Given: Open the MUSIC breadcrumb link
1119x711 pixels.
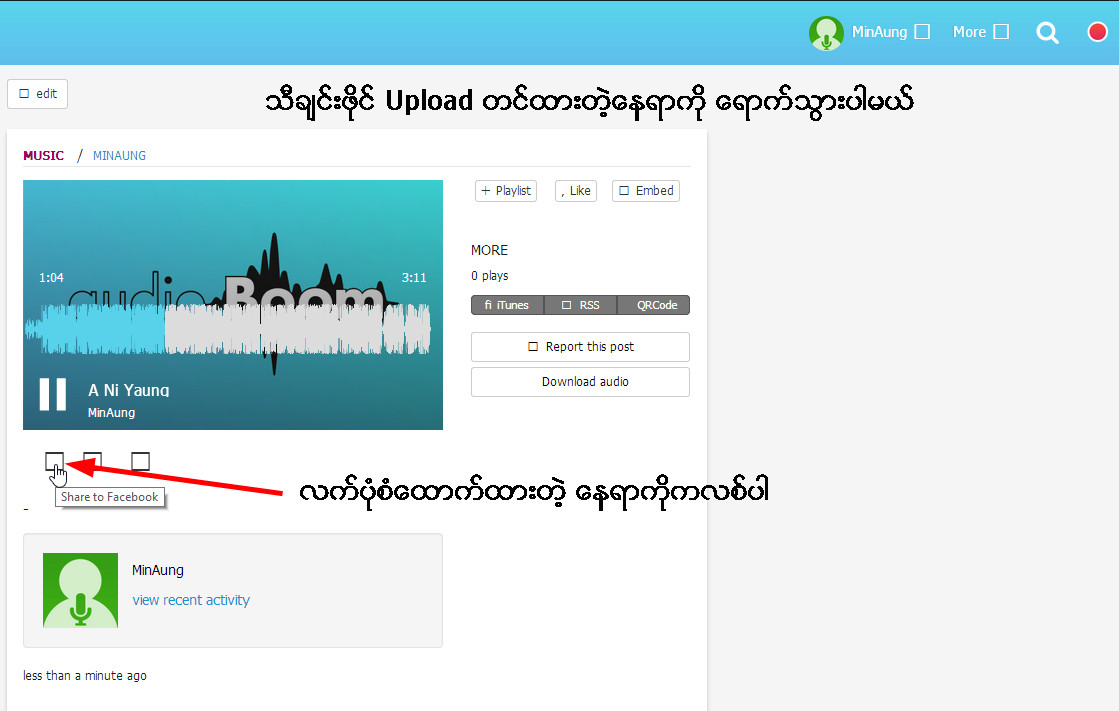Looking at the screenshot, I should (44, 156).
